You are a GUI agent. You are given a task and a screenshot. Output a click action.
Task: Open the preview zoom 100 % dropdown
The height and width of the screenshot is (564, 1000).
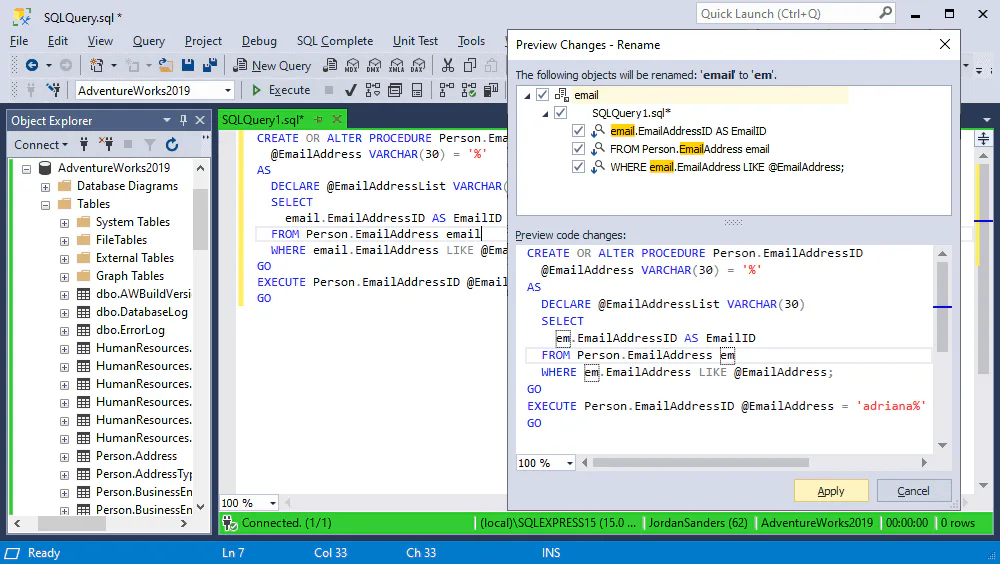(x=570, y=463)
